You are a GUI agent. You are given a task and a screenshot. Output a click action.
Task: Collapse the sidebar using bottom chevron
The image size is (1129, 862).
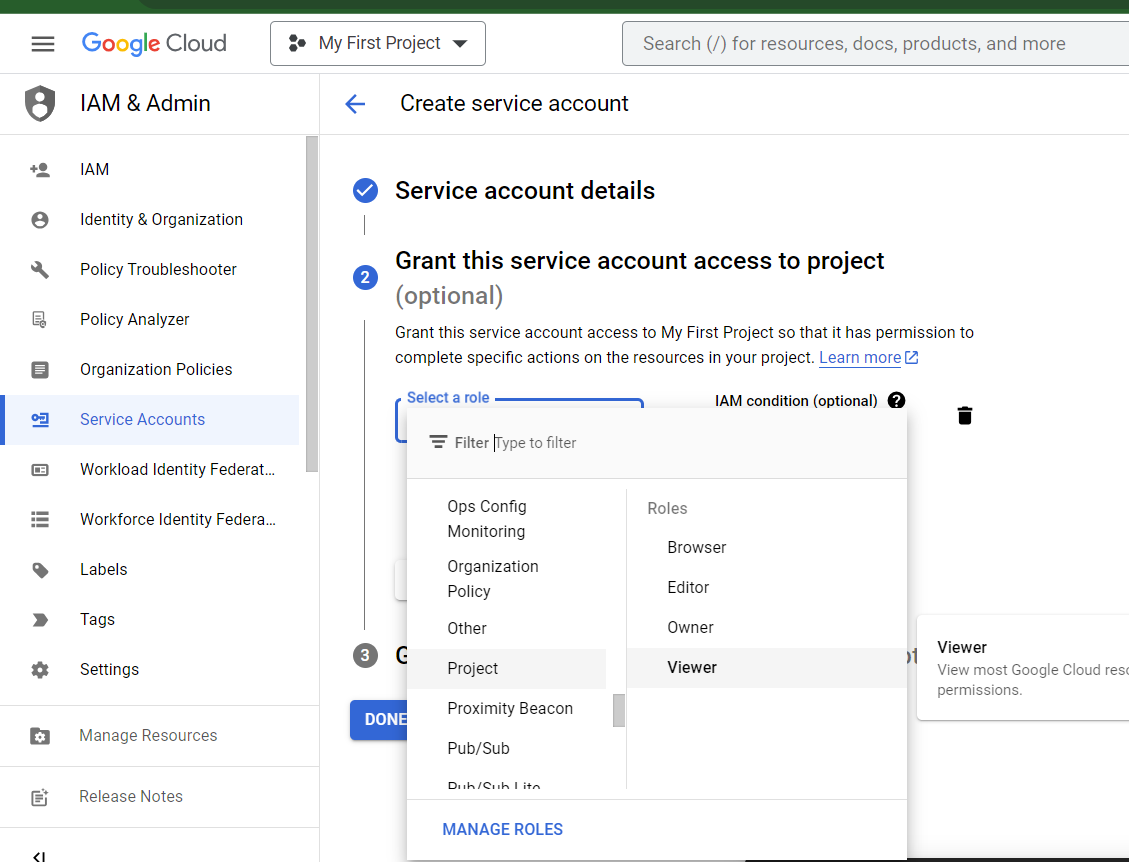(39, 855)
